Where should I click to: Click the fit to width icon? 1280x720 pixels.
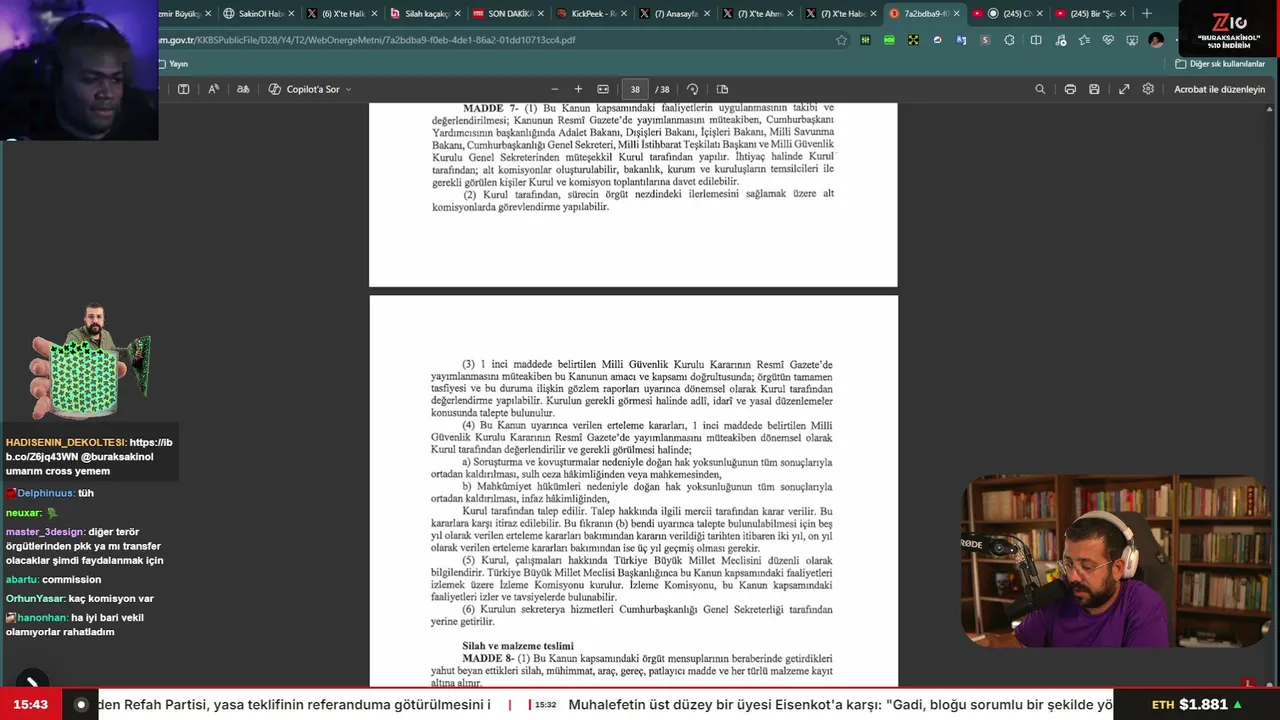pyautogui.click(x=603, y=89)
